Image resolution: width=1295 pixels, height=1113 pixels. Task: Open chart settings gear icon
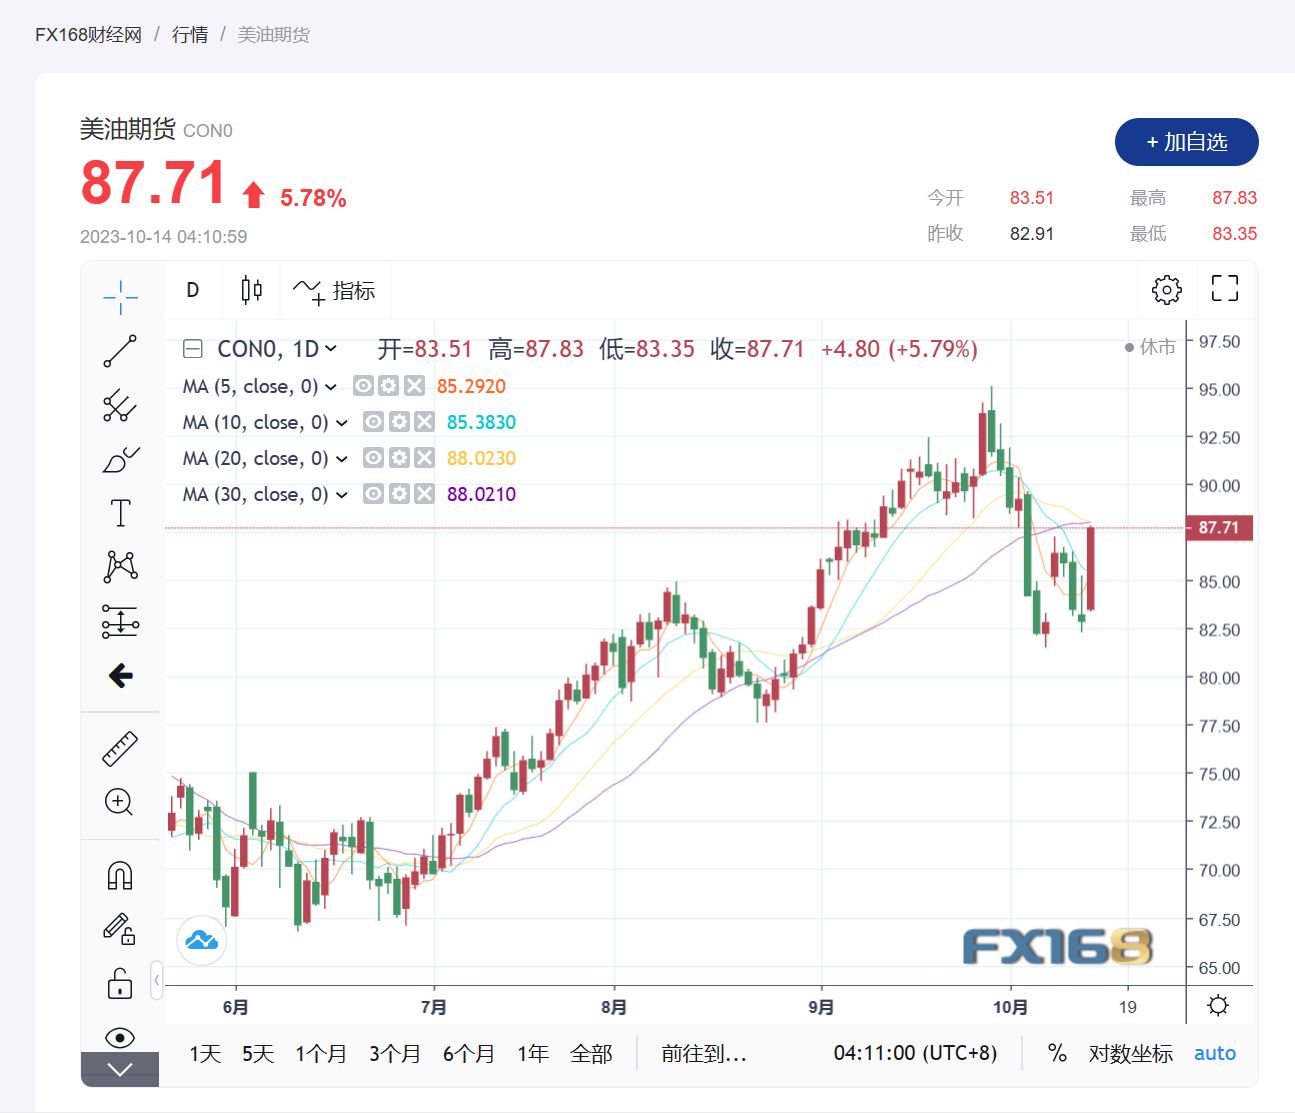[1167, 289]
